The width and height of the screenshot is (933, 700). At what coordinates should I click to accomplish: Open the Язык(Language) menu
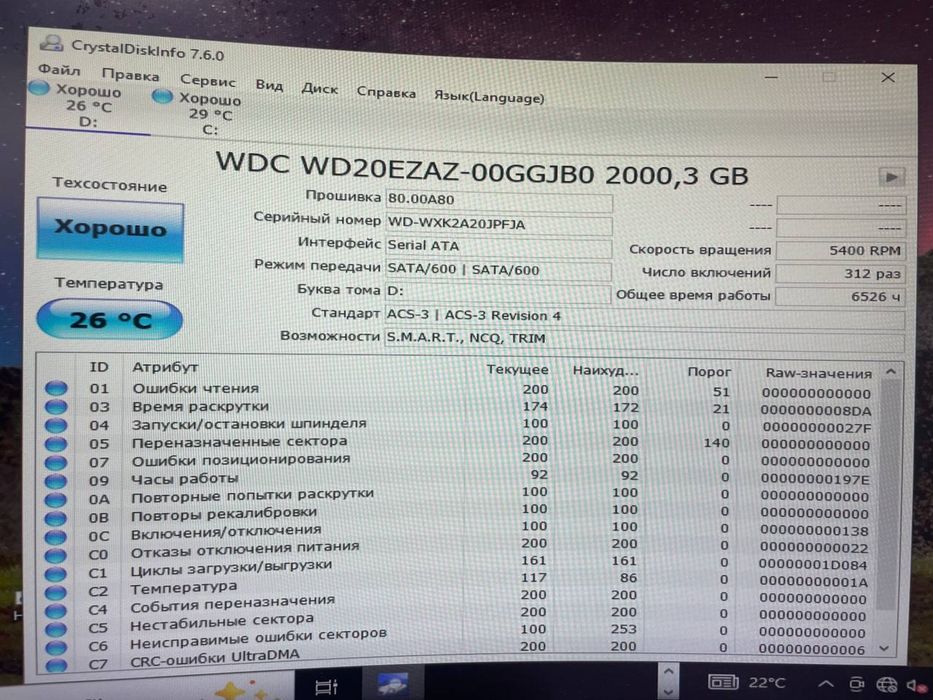click(489, 97)
